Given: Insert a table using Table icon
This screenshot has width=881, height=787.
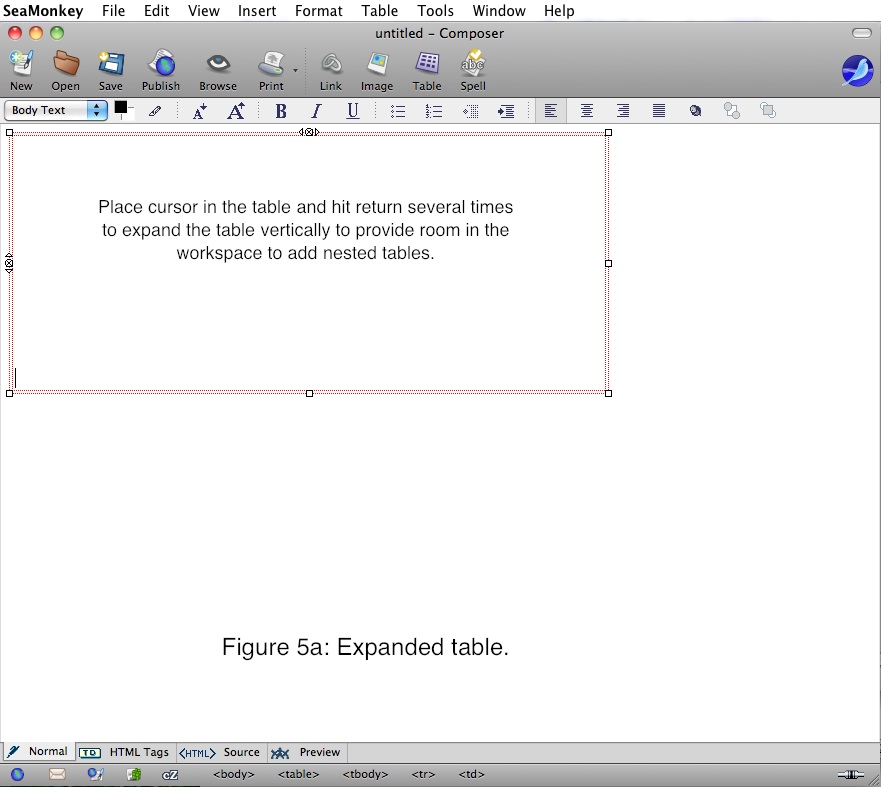Looking at the screenshot, I should pyautogui.click(x=427, y=65).
